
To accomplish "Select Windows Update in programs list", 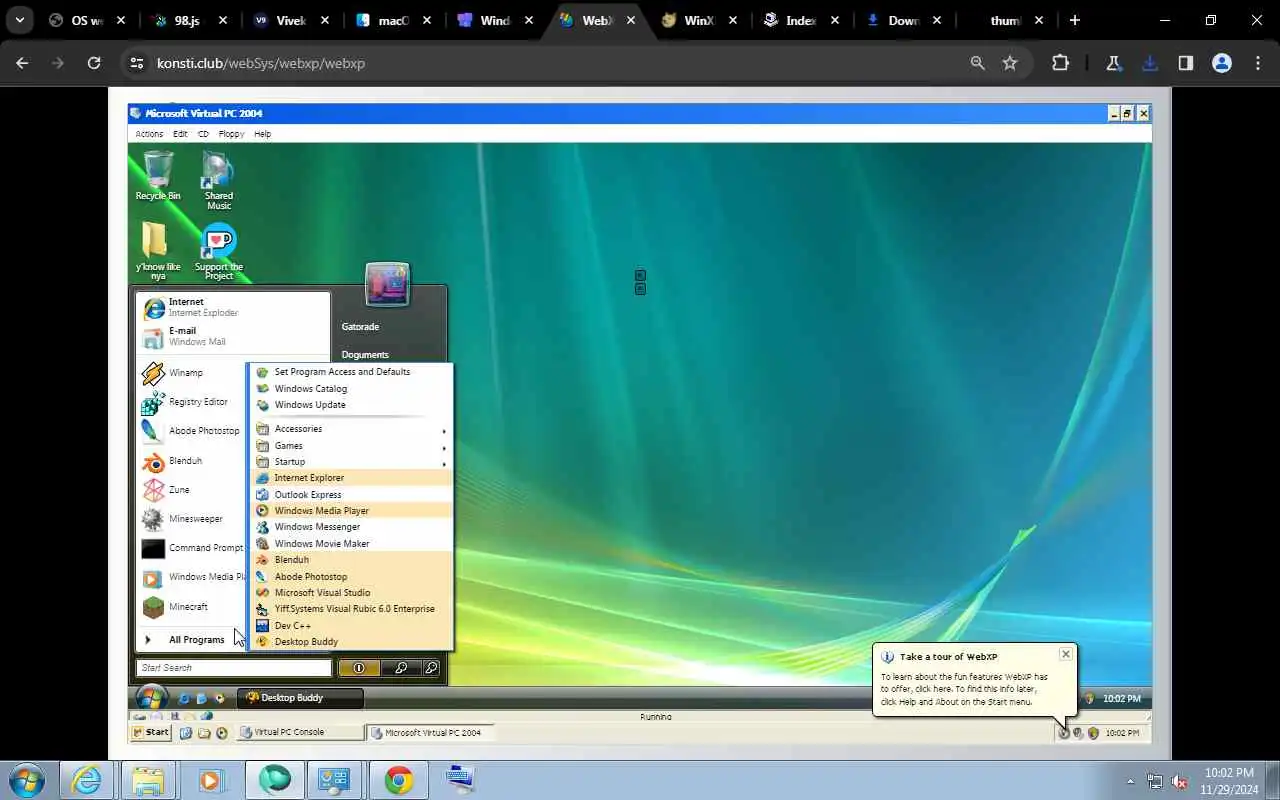I will point(351,405).
